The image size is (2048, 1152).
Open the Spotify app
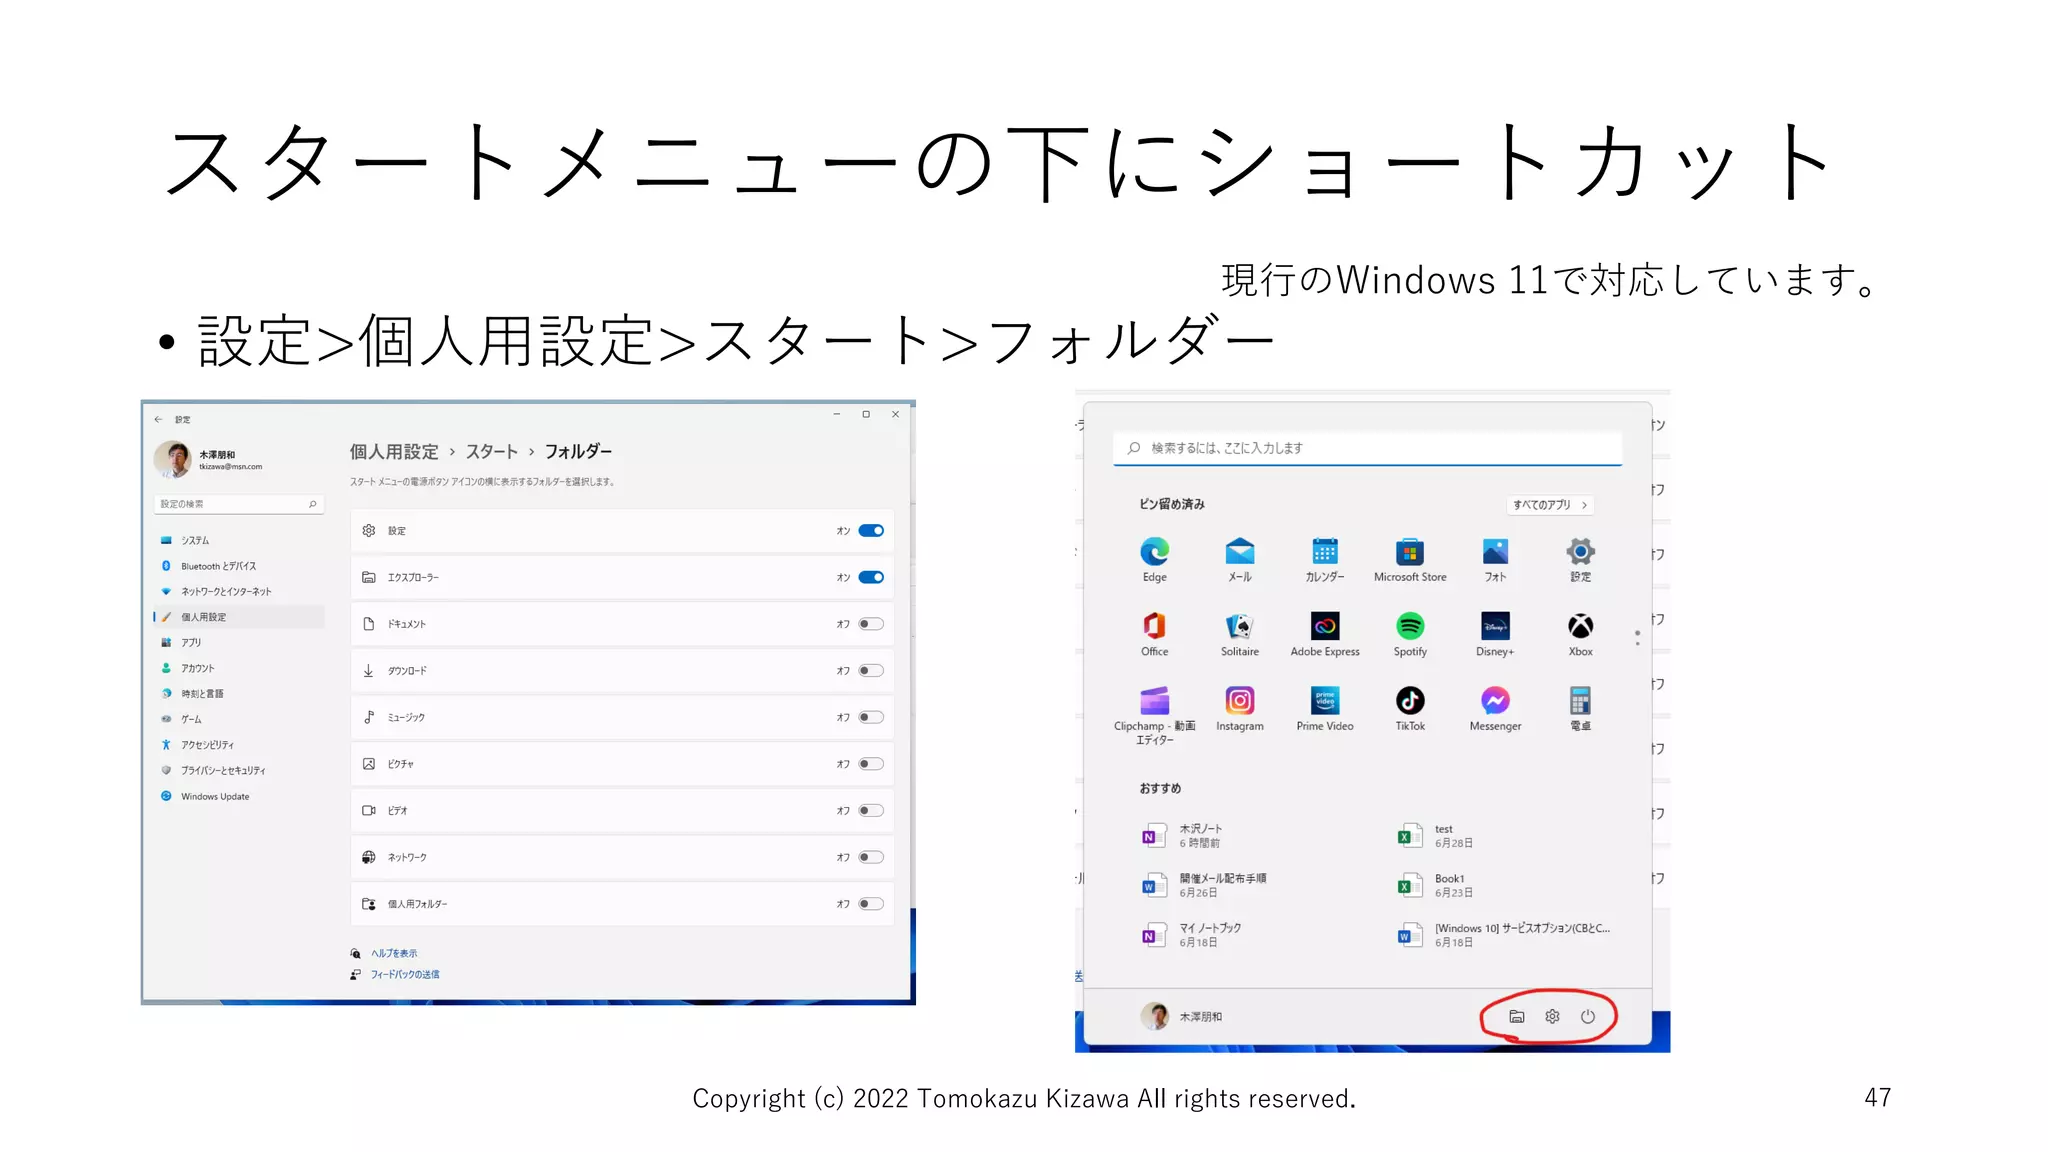(x=1410, y=634)
